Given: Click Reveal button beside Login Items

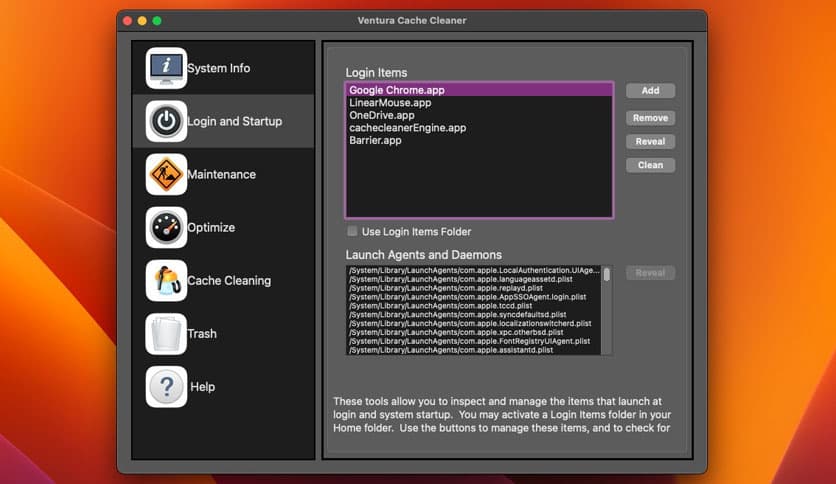Looking at the screenshot, I should [650, 141].
